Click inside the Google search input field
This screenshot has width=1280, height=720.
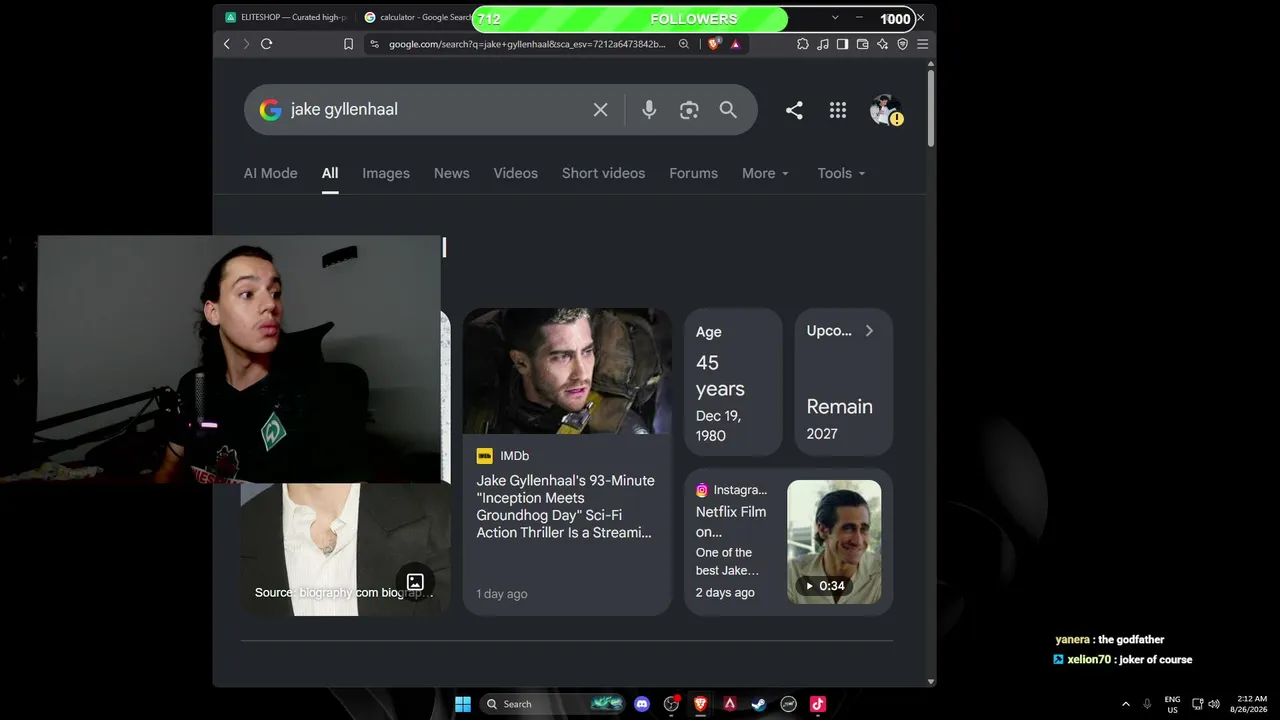(x=434, y=110)
